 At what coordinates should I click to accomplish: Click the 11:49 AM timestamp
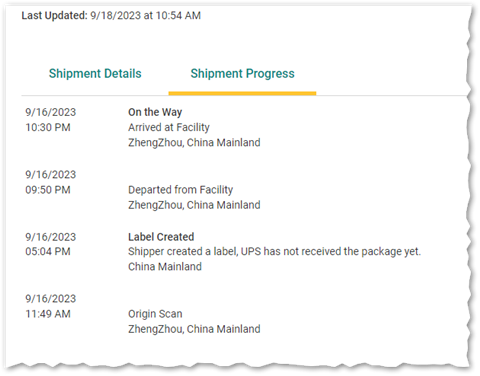(x=48, y=314)
